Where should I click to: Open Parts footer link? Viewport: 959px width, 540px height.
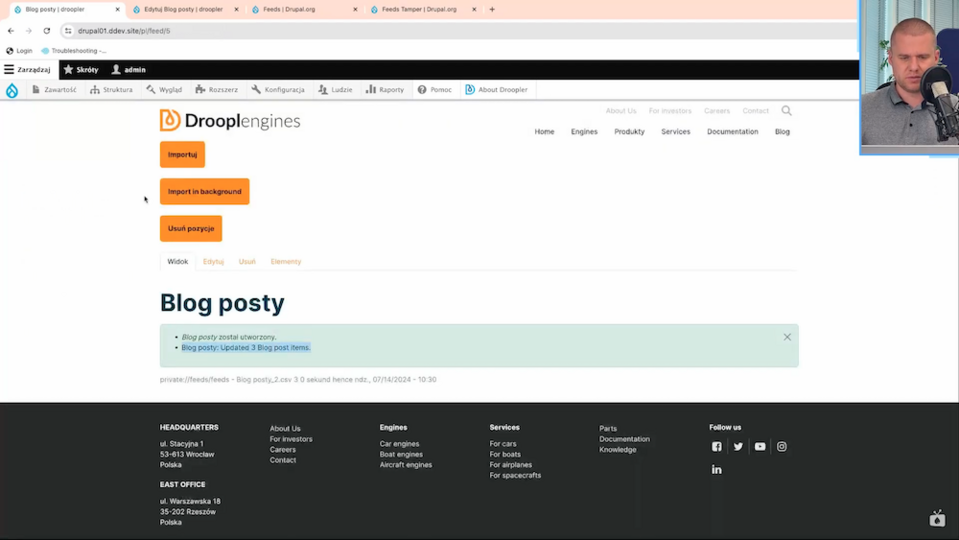pos(608,429)
